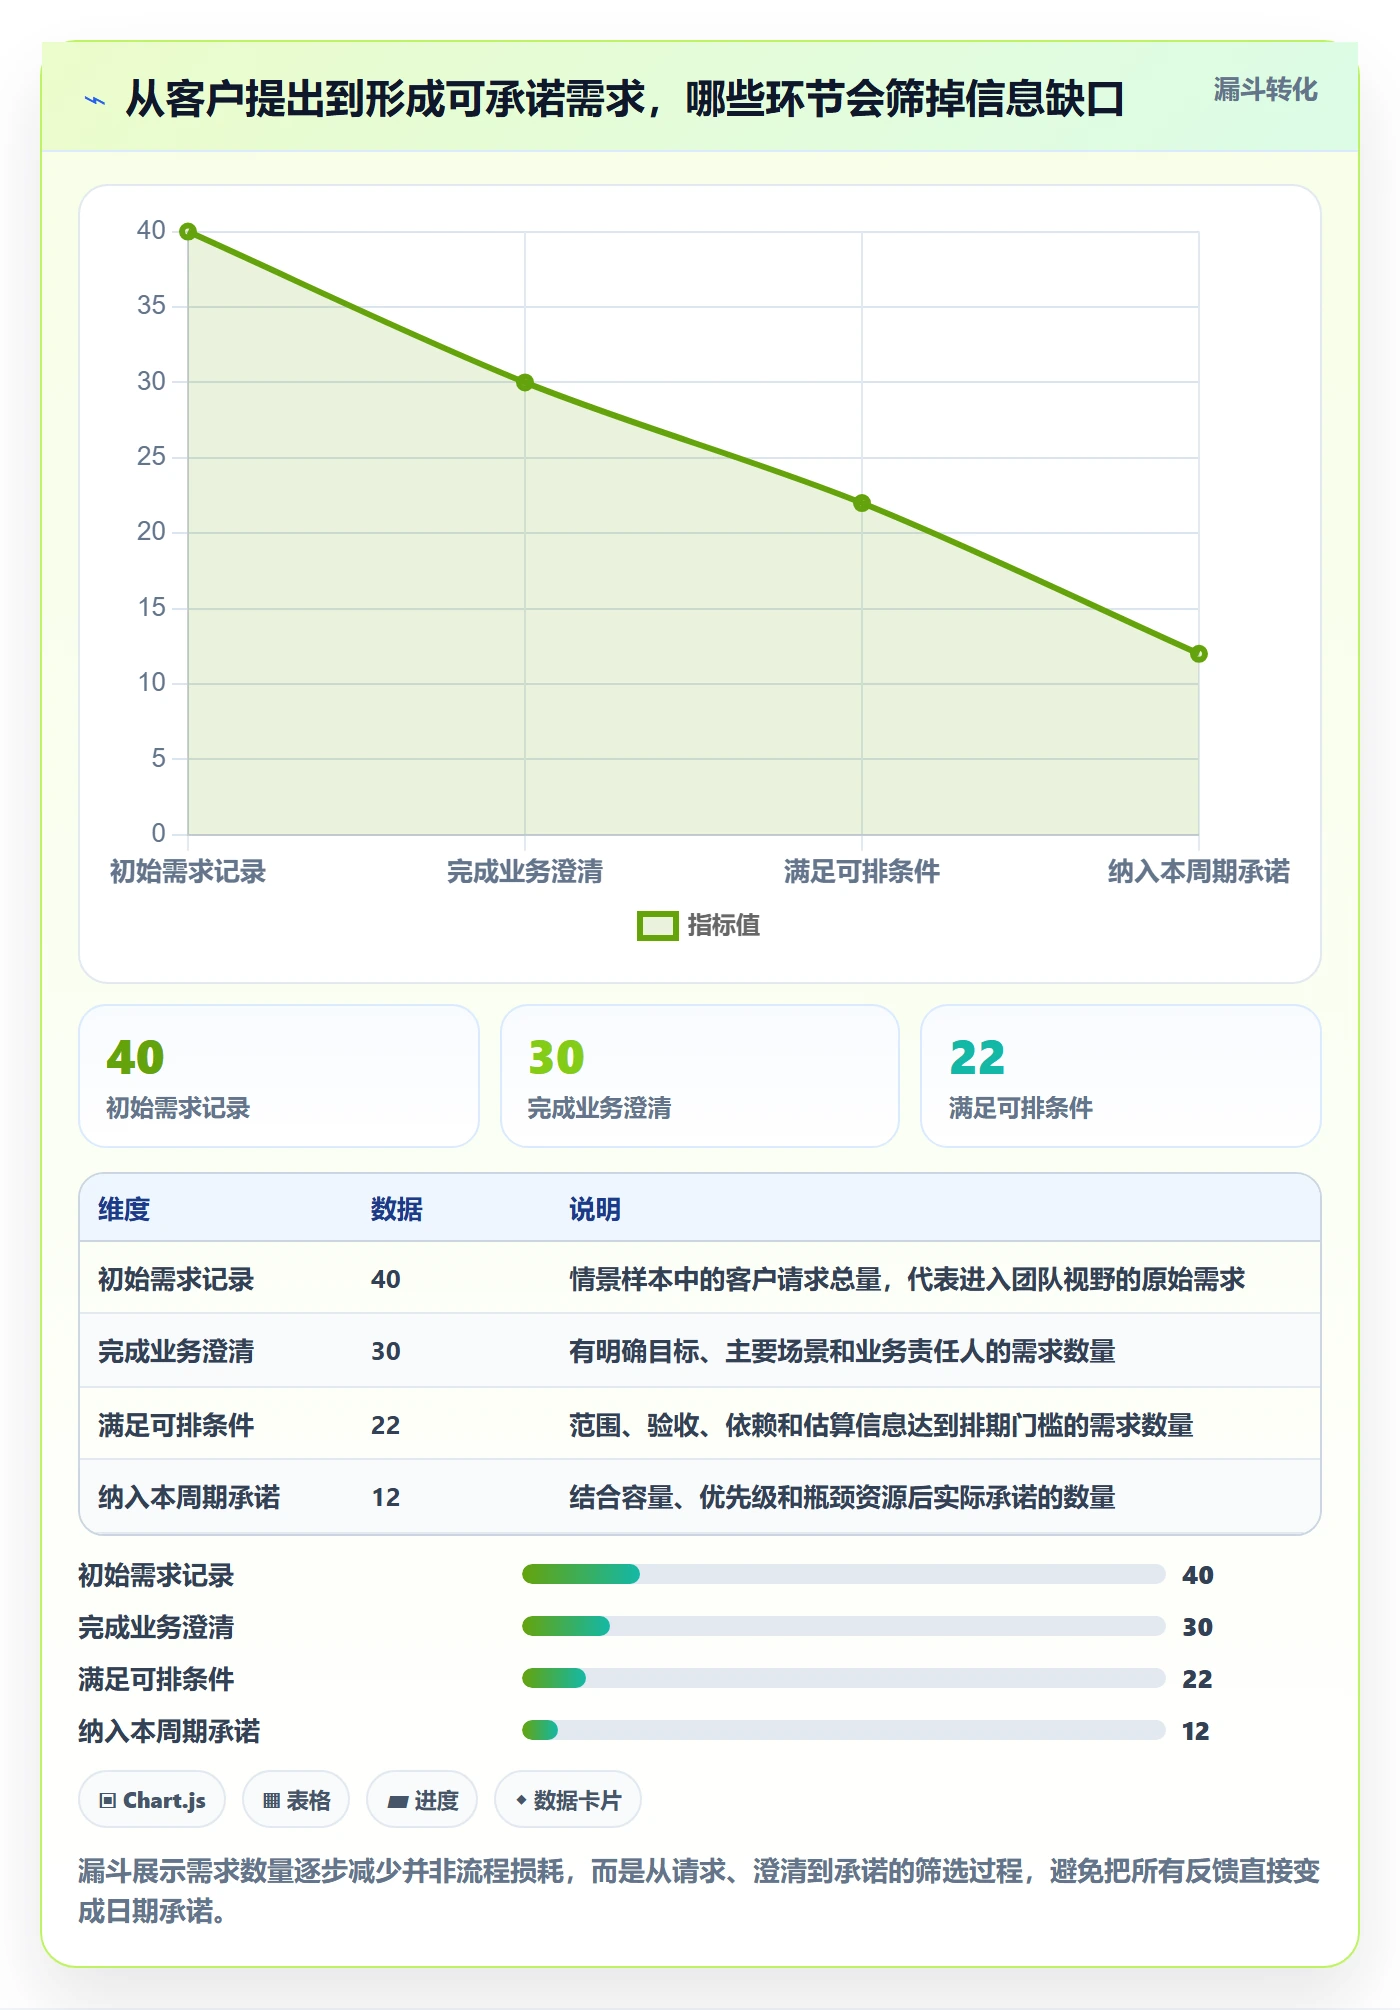The image size is (1400, 2010).
Task: Select the Chart.js chip
Action: pos(152,1800)
